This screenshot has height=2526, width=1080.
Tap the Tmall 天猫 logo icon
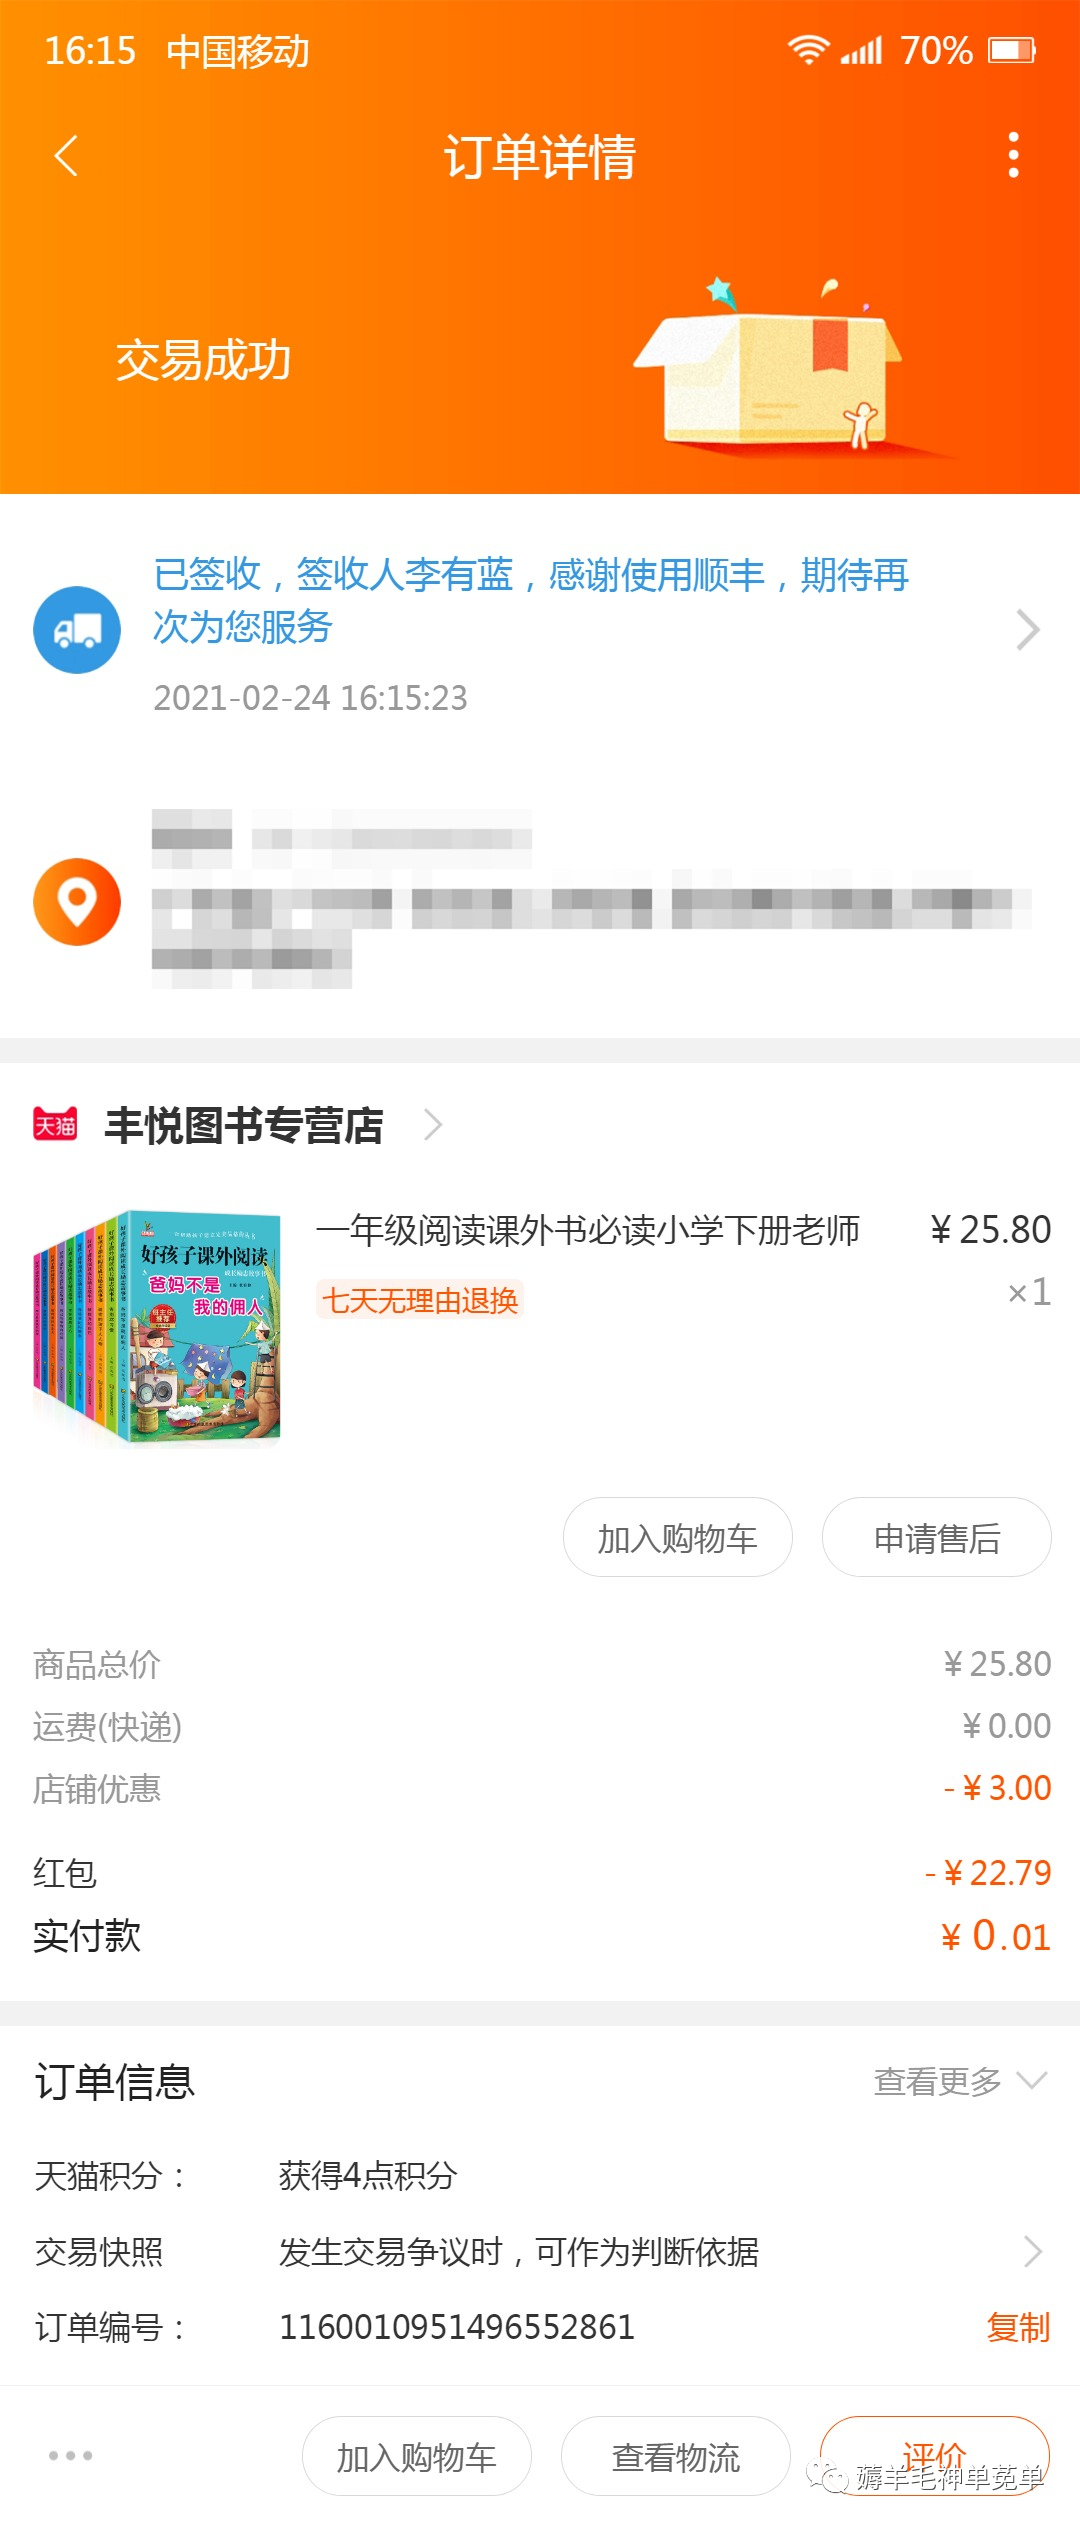coord(55,1125)
